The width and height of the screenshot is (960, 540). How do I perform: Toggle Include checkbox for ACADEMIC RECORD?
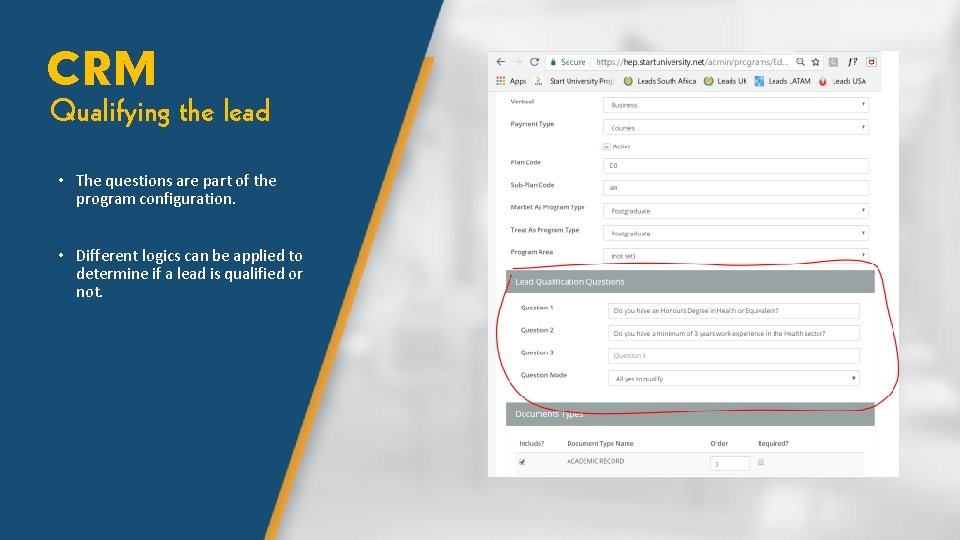pyautogui.click(x=522, y=462)
